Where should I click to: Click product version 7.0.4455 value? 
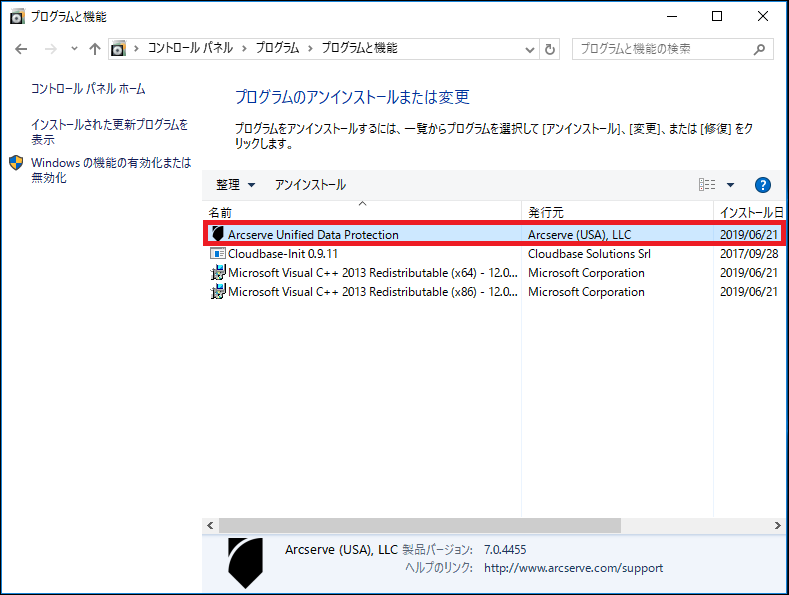coord(505,550)
